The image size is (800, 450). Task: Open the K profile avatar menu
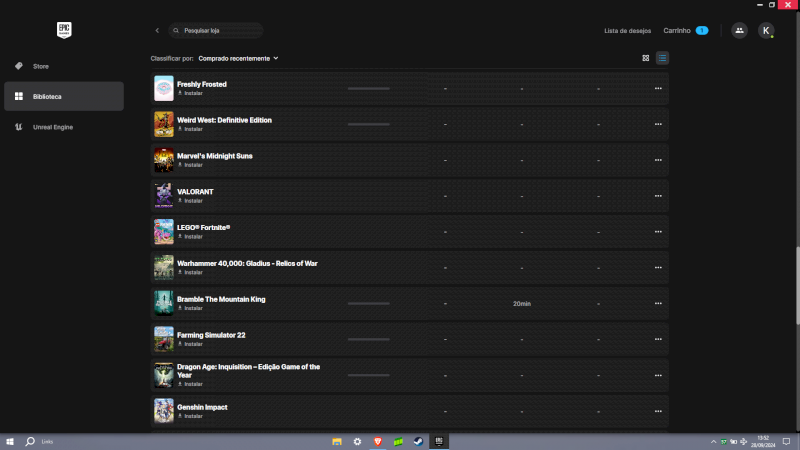pos(766,31)
